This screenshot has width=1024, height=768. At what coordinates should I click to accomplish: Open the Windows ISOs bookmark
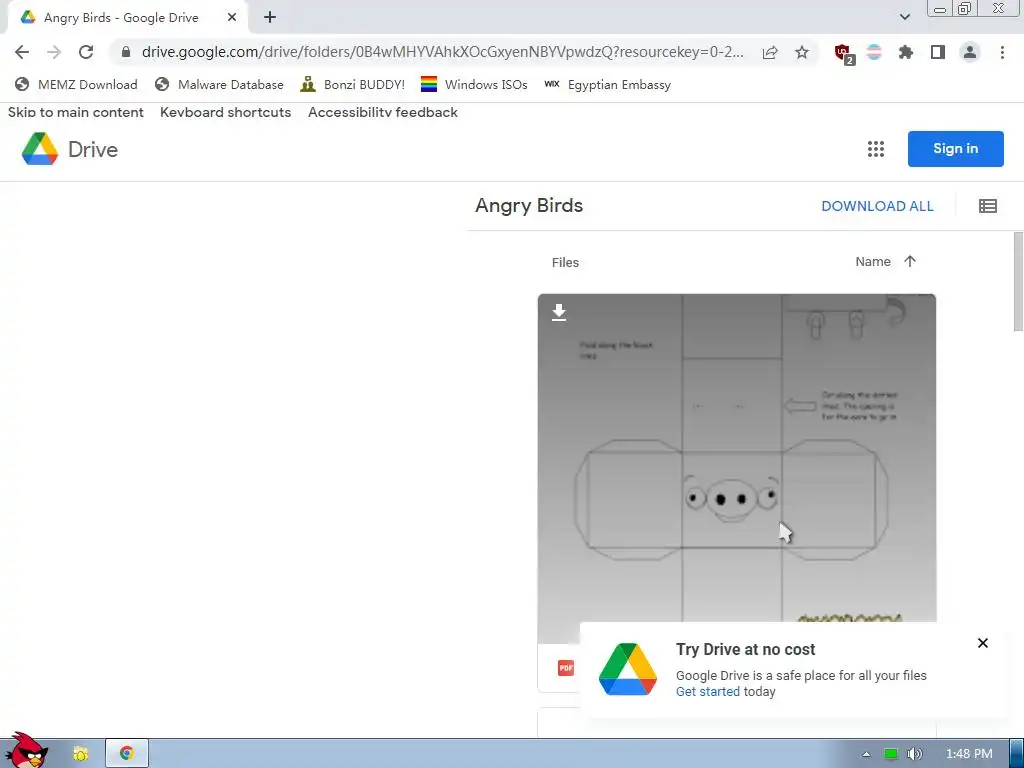474,84
